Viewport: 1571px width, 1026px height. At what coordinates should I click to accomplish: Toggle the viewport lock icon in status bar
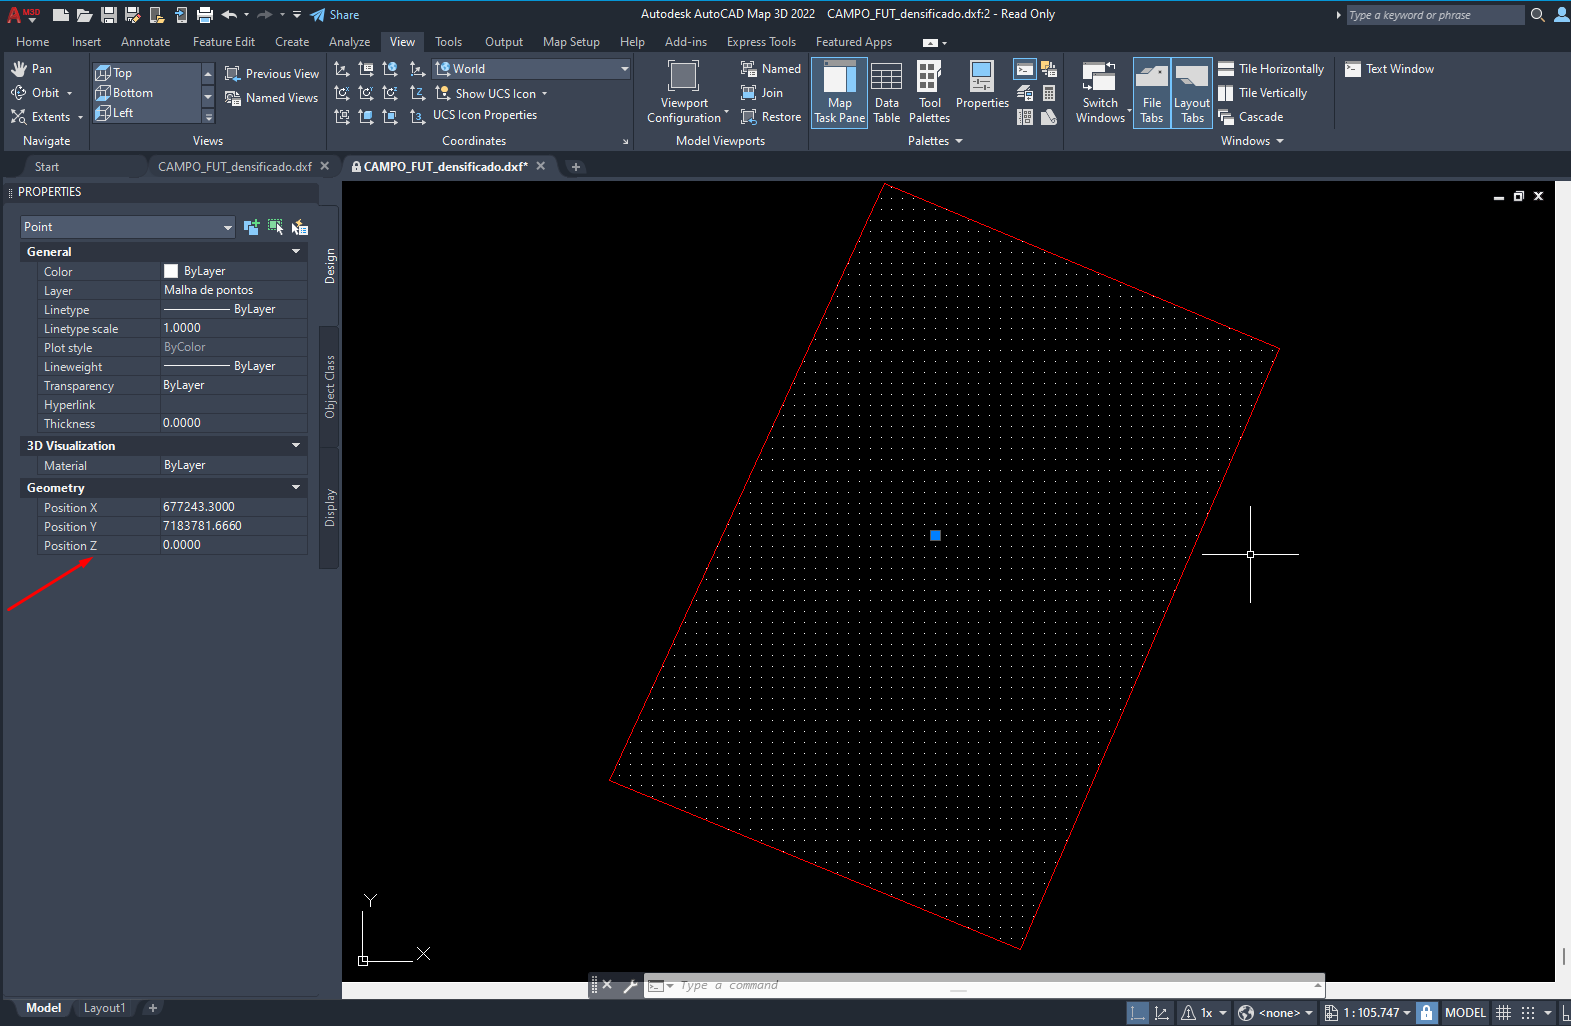[x=1427, y=1012]
